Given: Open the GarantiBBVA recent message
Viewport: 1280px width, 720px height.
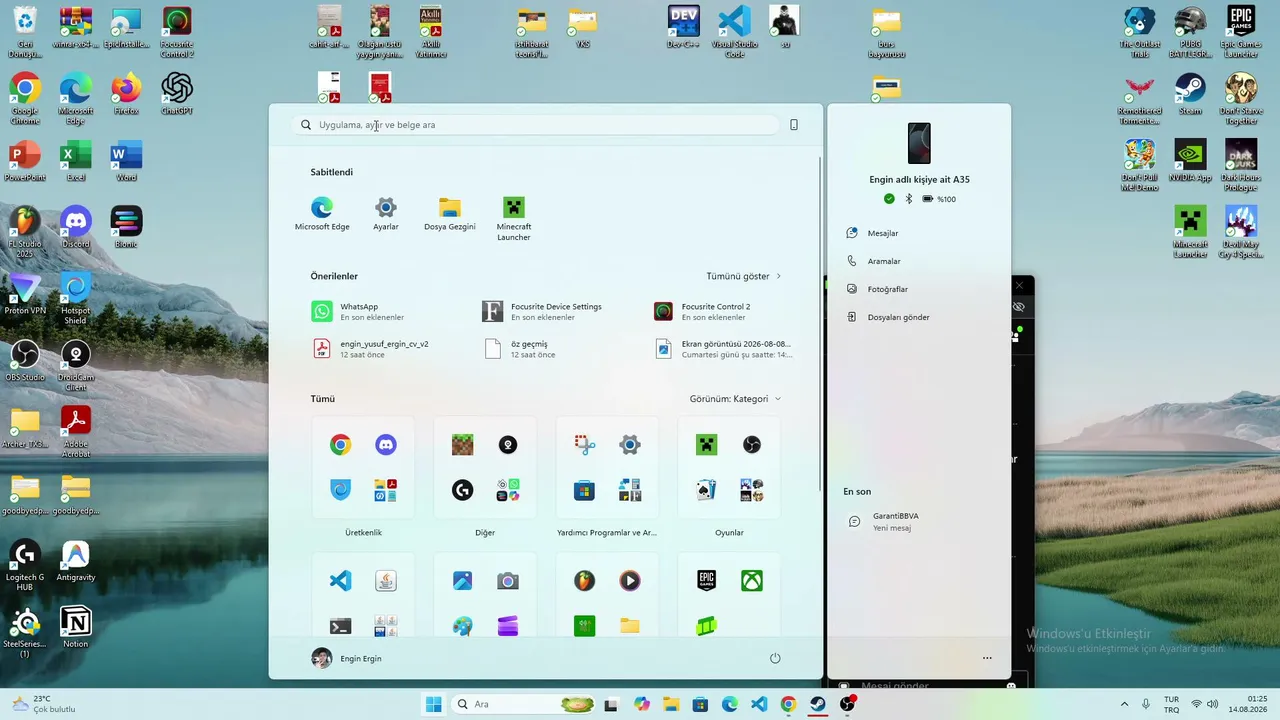Looking at the screenshot, I should point(884,521).
